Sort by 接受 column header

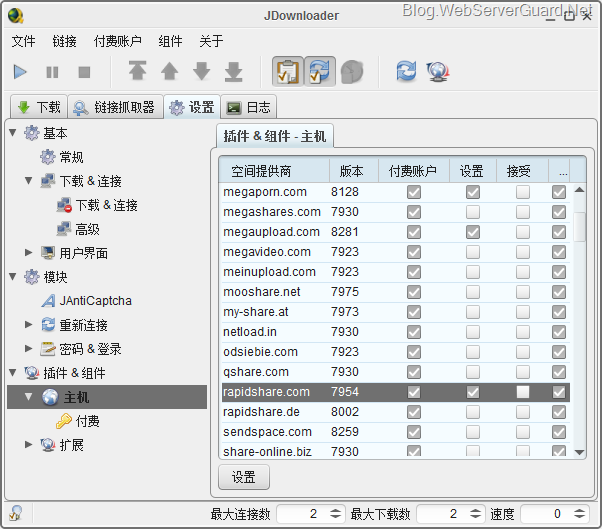[522, 170]
